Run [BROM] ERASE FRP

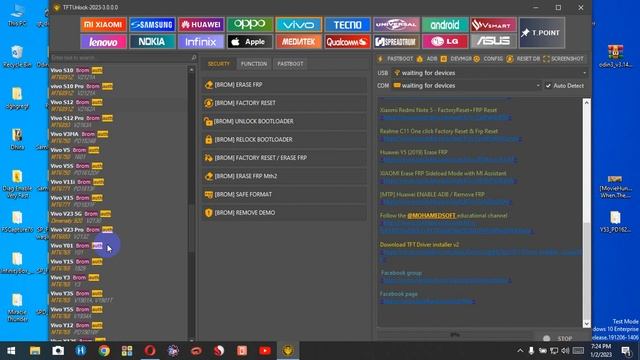(284, 85)
